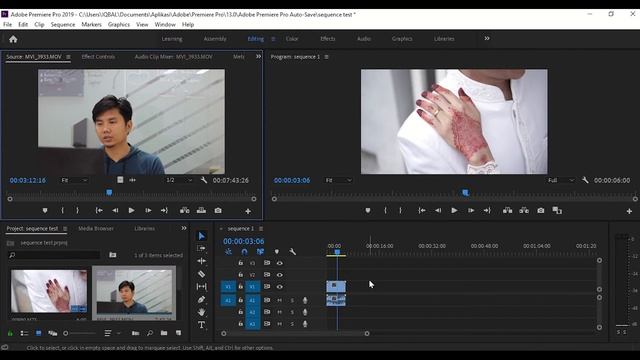640x360 pixels.
Task: Open Source monitor settings wrench
Action: 204,180
